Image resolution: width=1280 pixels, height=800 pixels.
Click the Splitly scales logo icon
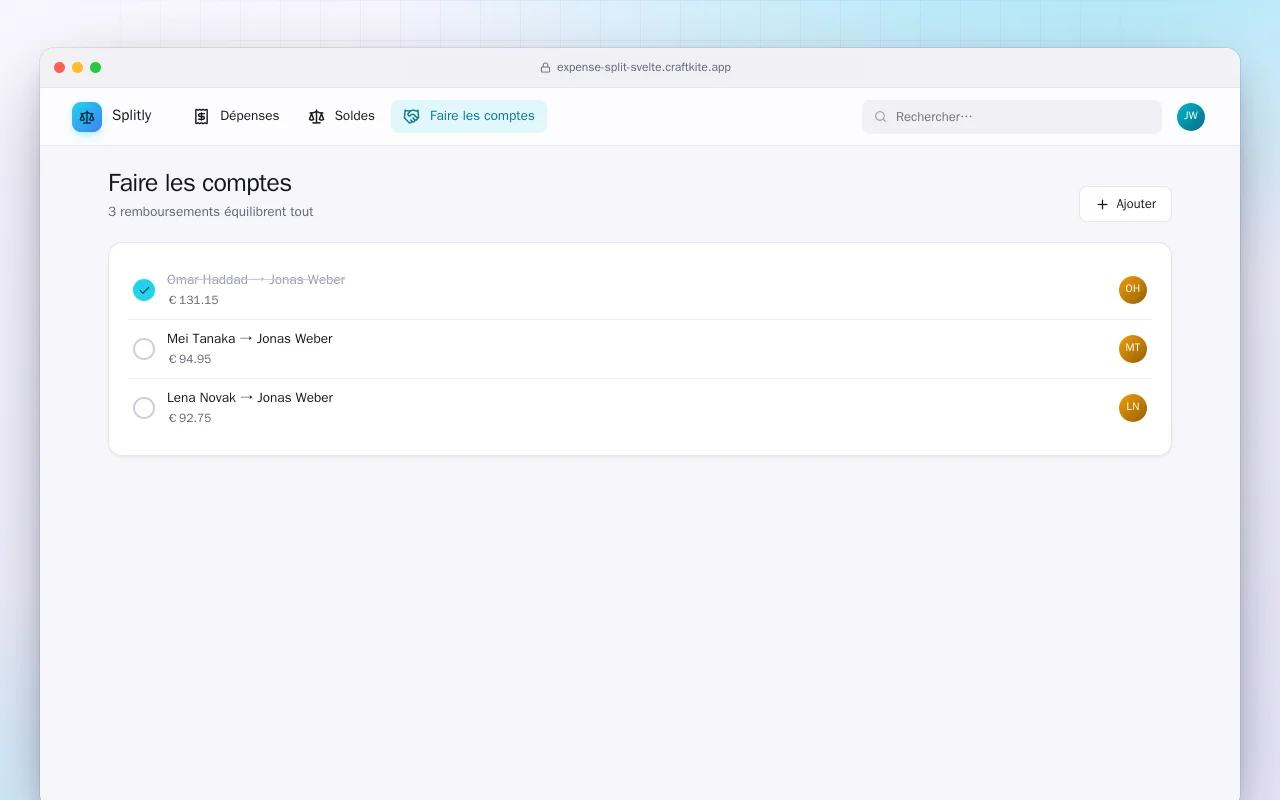87,117
